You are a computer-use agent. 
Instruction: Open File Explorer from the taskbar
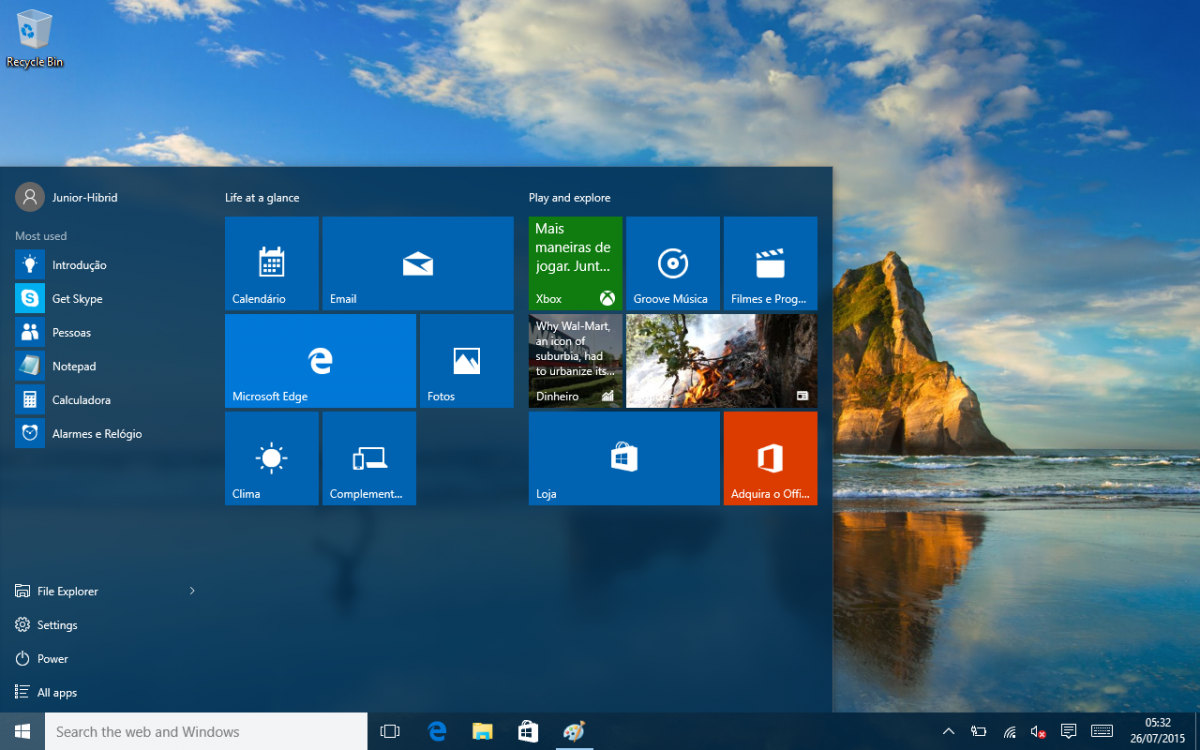click(x=483, y=731)
